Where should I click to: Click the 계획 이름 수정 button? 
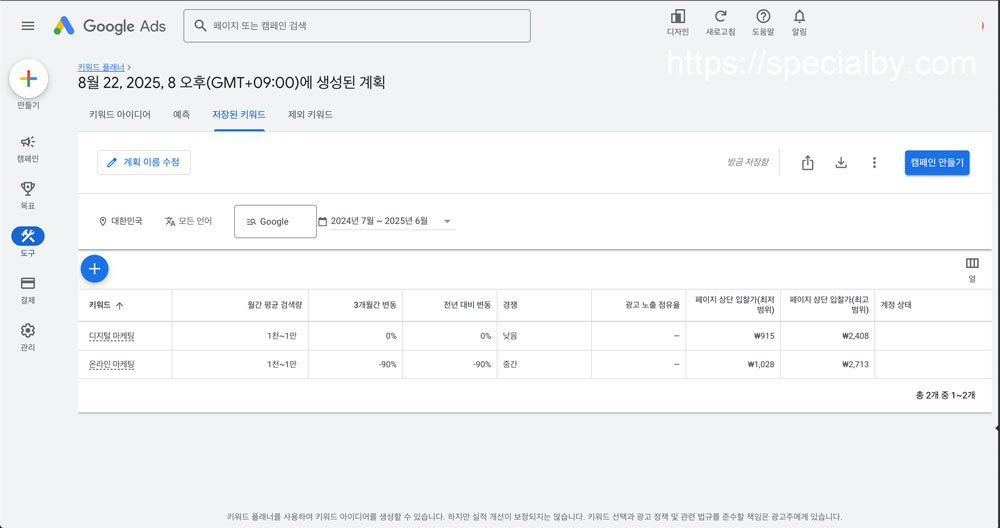[143, 163]
